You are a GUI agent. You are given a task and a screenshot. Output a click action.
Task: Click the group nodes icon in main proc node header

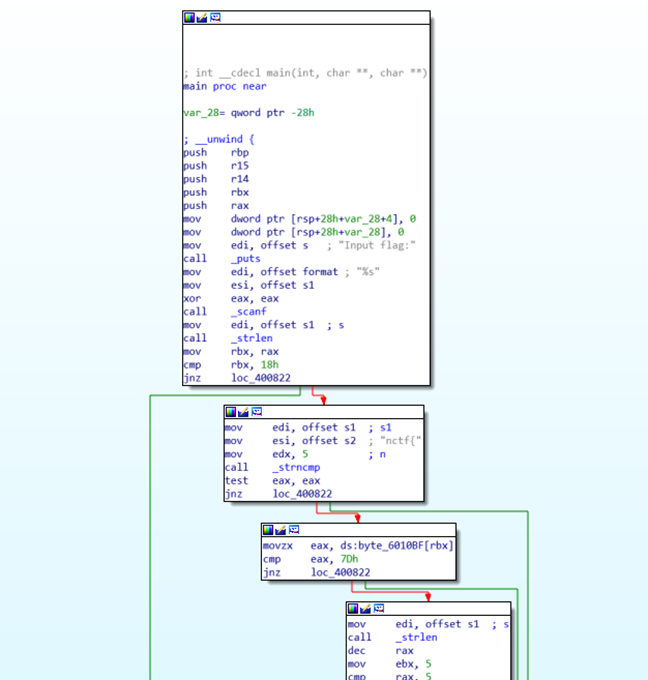click(x=215, y=17)
